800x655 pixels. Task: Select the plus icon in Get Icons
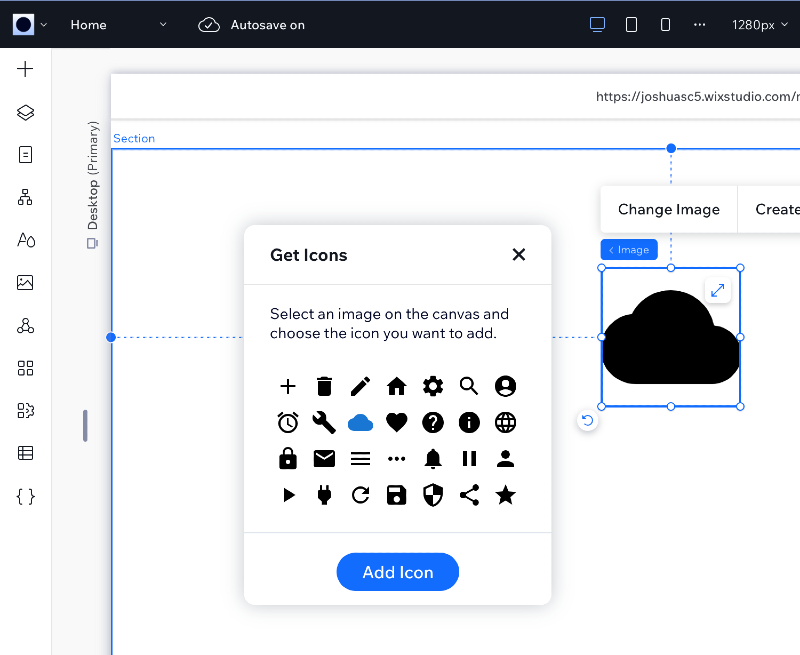point(288,386)
